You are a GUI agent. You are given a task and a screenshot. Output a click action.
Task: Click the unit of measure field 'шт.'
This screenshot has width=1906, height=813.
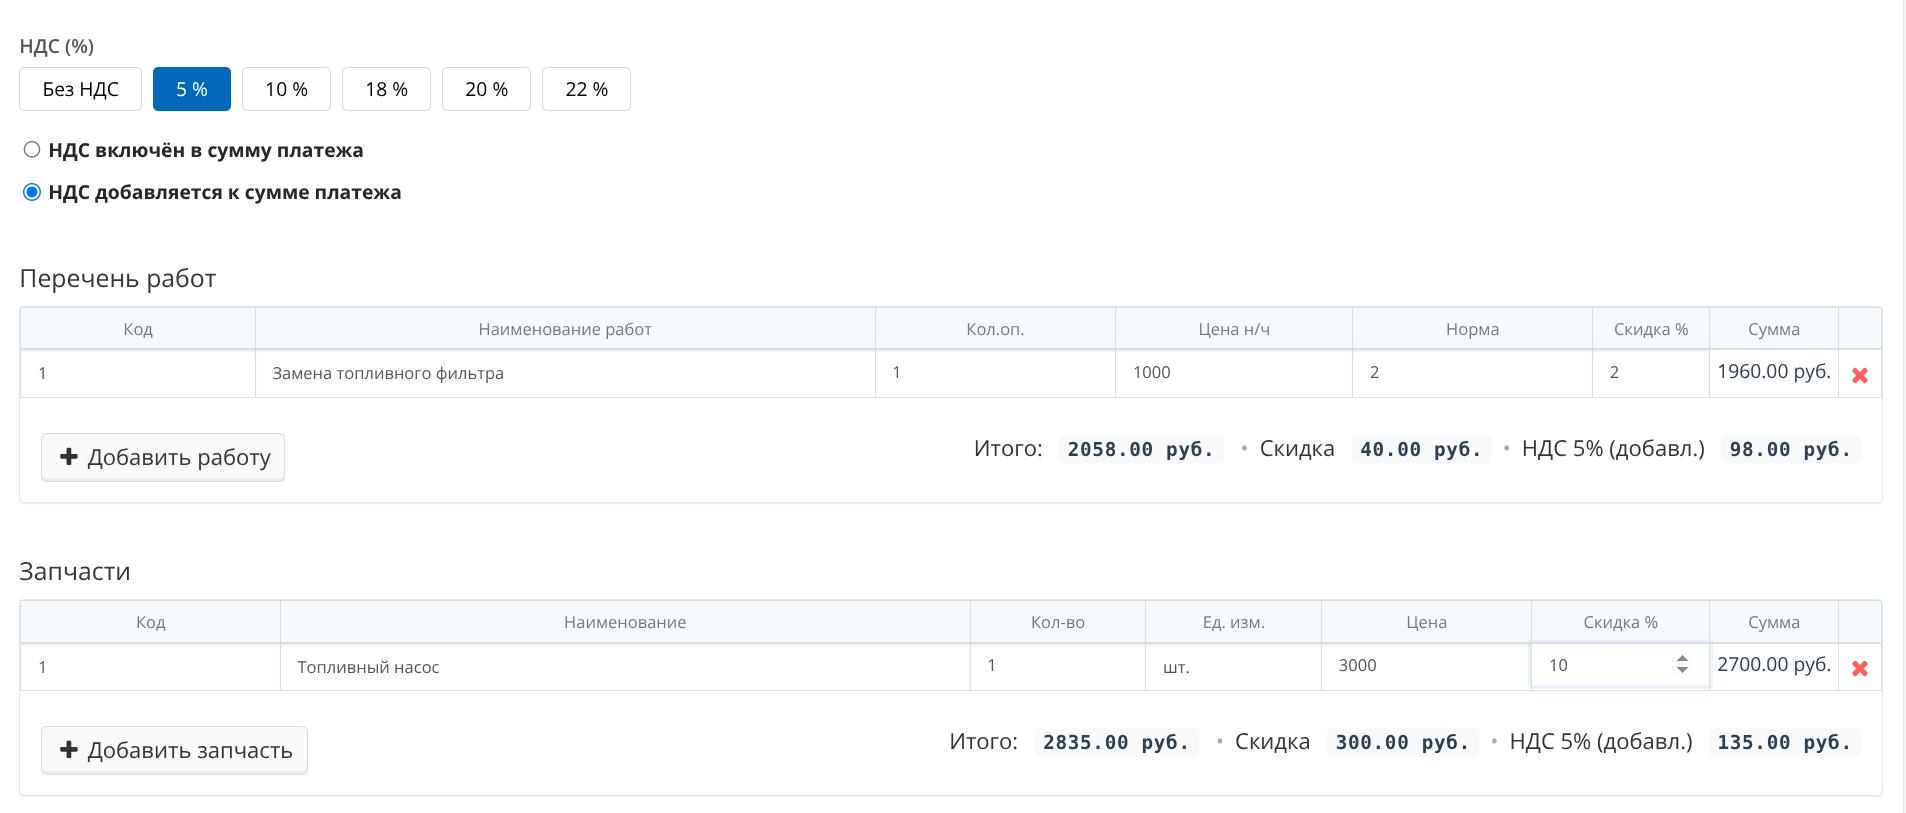(1232, 667)
